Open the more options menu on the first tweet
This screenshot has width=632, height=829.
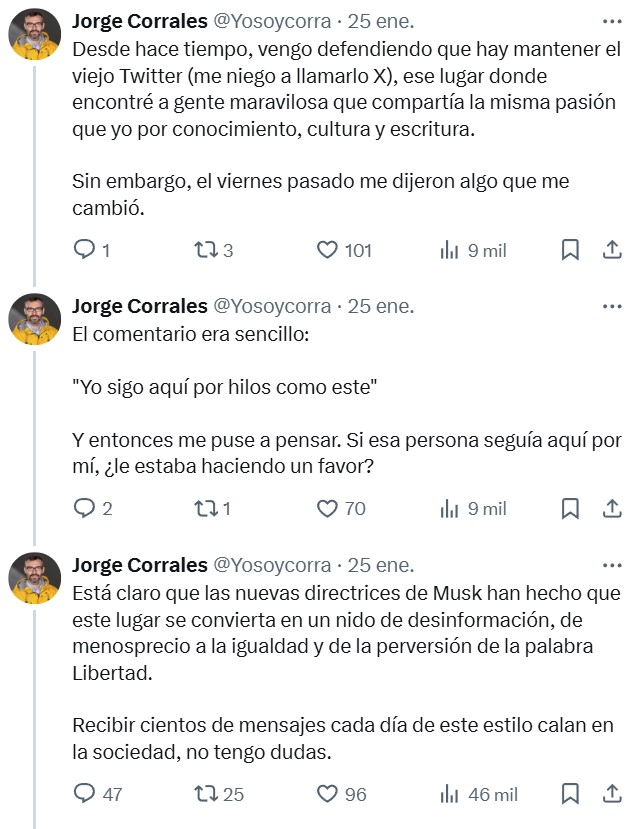tap(612, 22)
